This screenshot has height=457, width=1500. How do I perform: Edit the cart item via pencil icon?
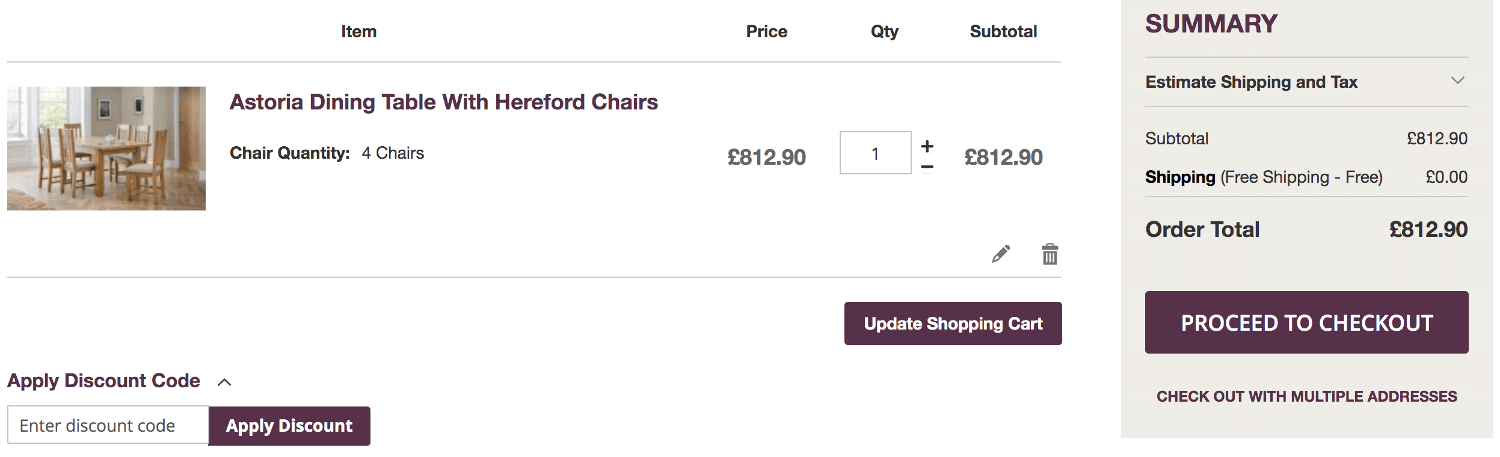pyautogui.click(x=1001, y=254)
